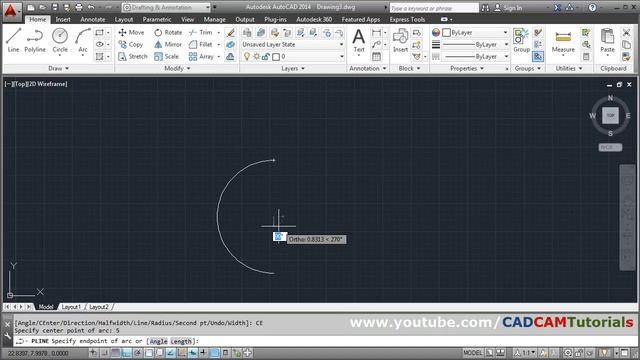640x360 pixels.
Task: Click the Stretch button
Action: [133, 57]
